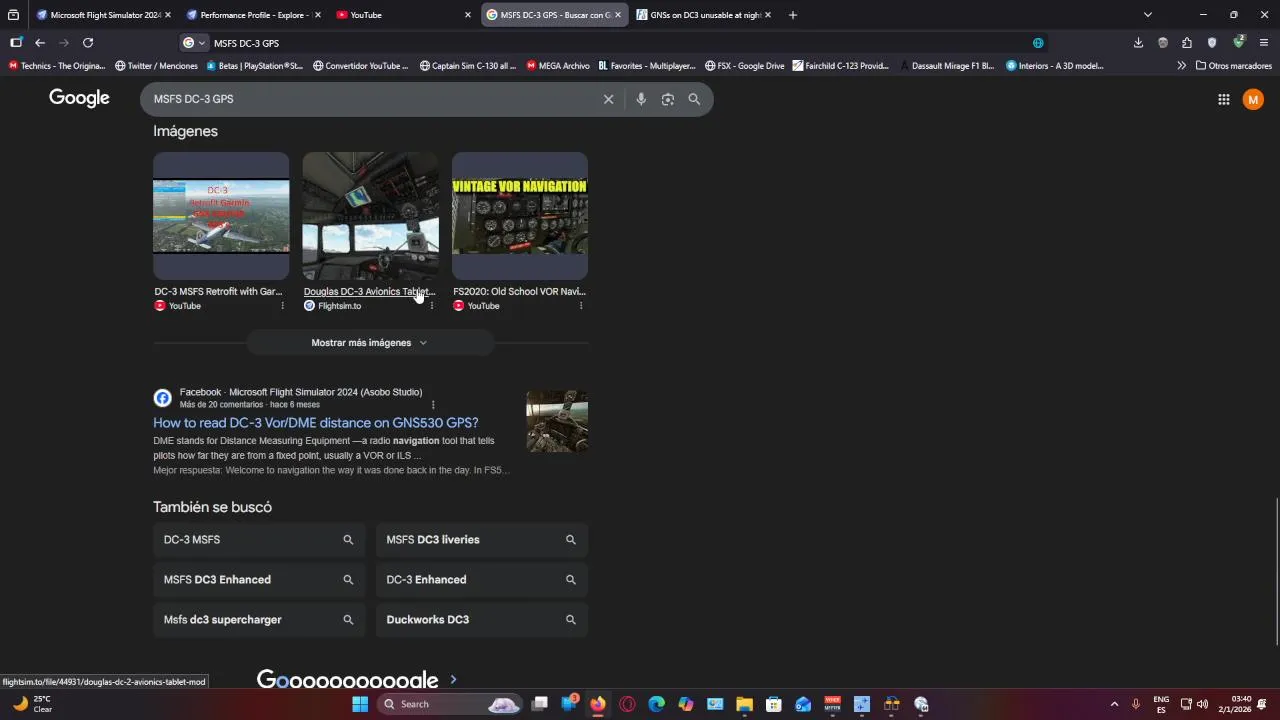Viewport: 1280px width, 720px height.
Task: Open the DC-3 Retrofit Garmin thumbnail
Action: pos(221,216)
